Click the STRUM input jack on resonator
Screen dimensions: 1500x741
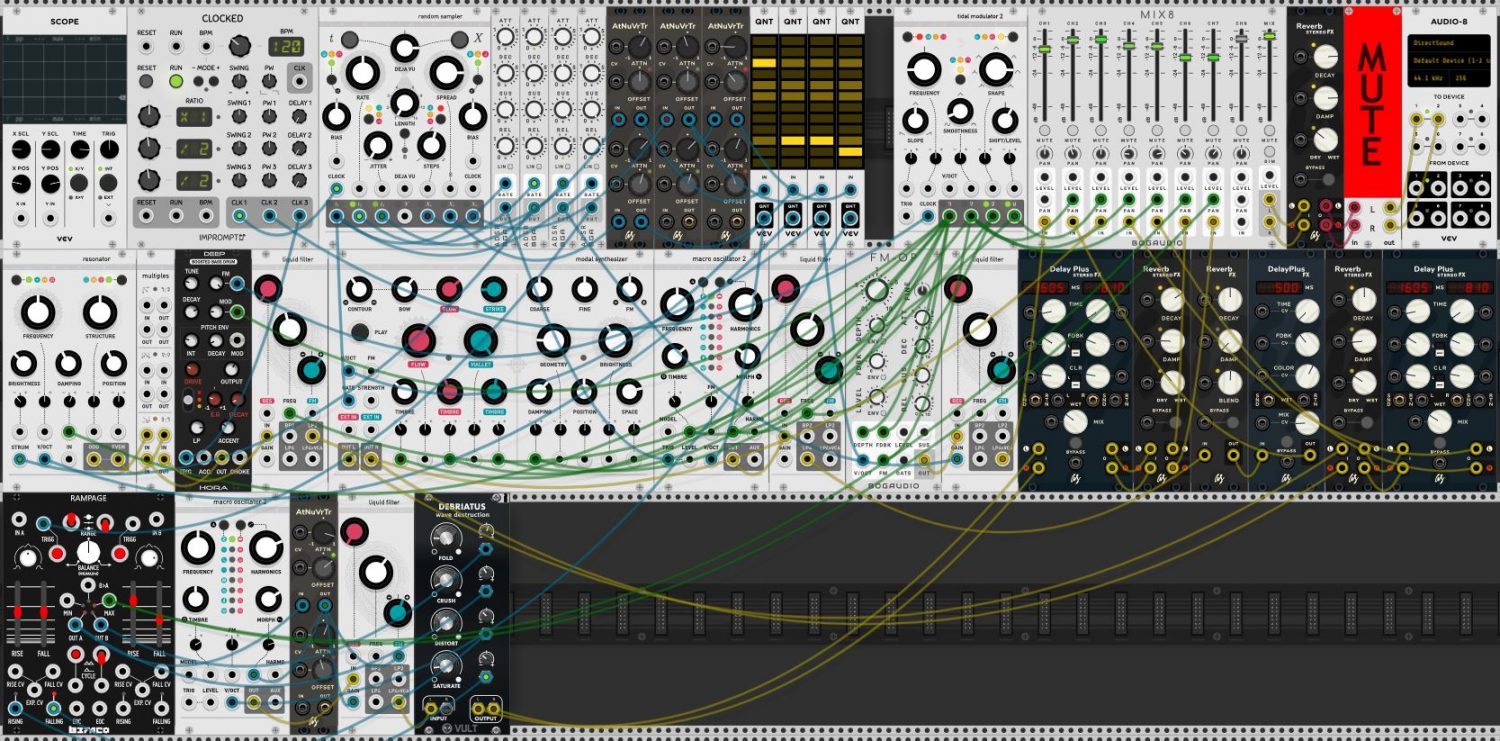(x=20, y=460)
